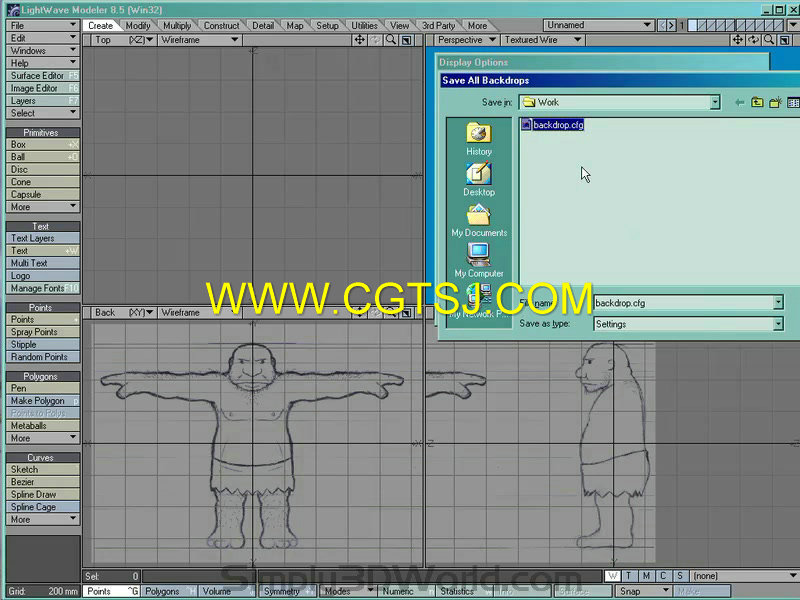Open the Top viewport Wireframe rendering dropdown
The width and height of the screenshot is (800, 600).
coord(199,40)
